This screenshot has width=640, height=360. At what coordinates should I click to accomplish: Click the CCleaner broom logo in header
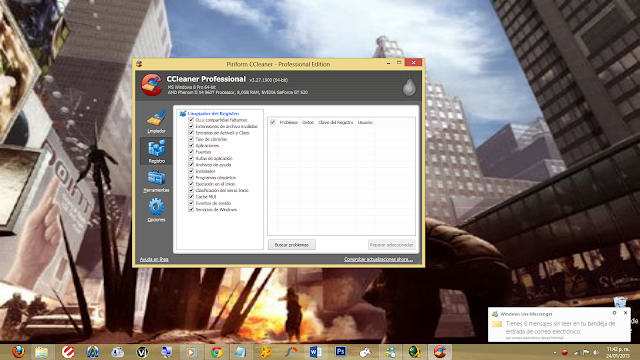click(151, 84)
